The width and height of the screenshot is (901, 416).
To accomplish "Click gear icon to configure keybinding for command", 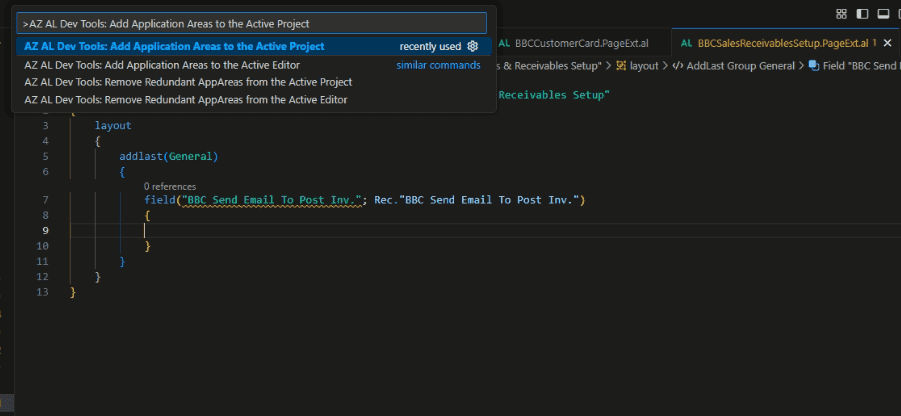I will tap(472, 47).
